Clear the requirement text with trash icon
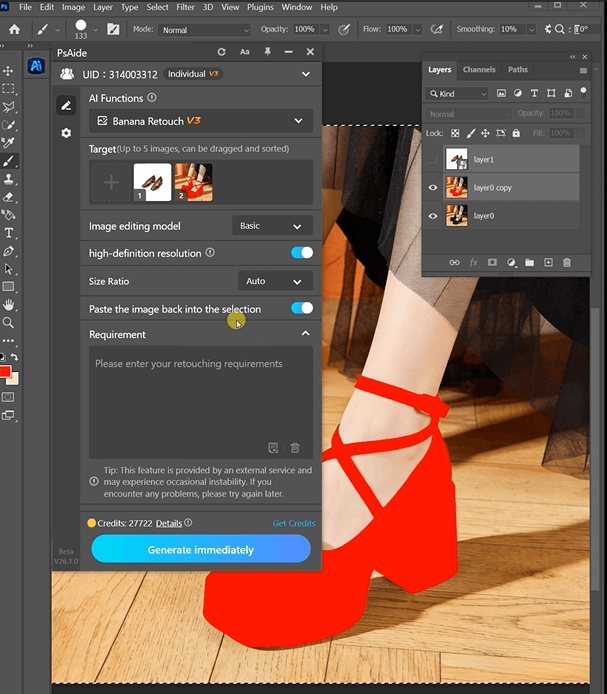 (x=294, y=448)
